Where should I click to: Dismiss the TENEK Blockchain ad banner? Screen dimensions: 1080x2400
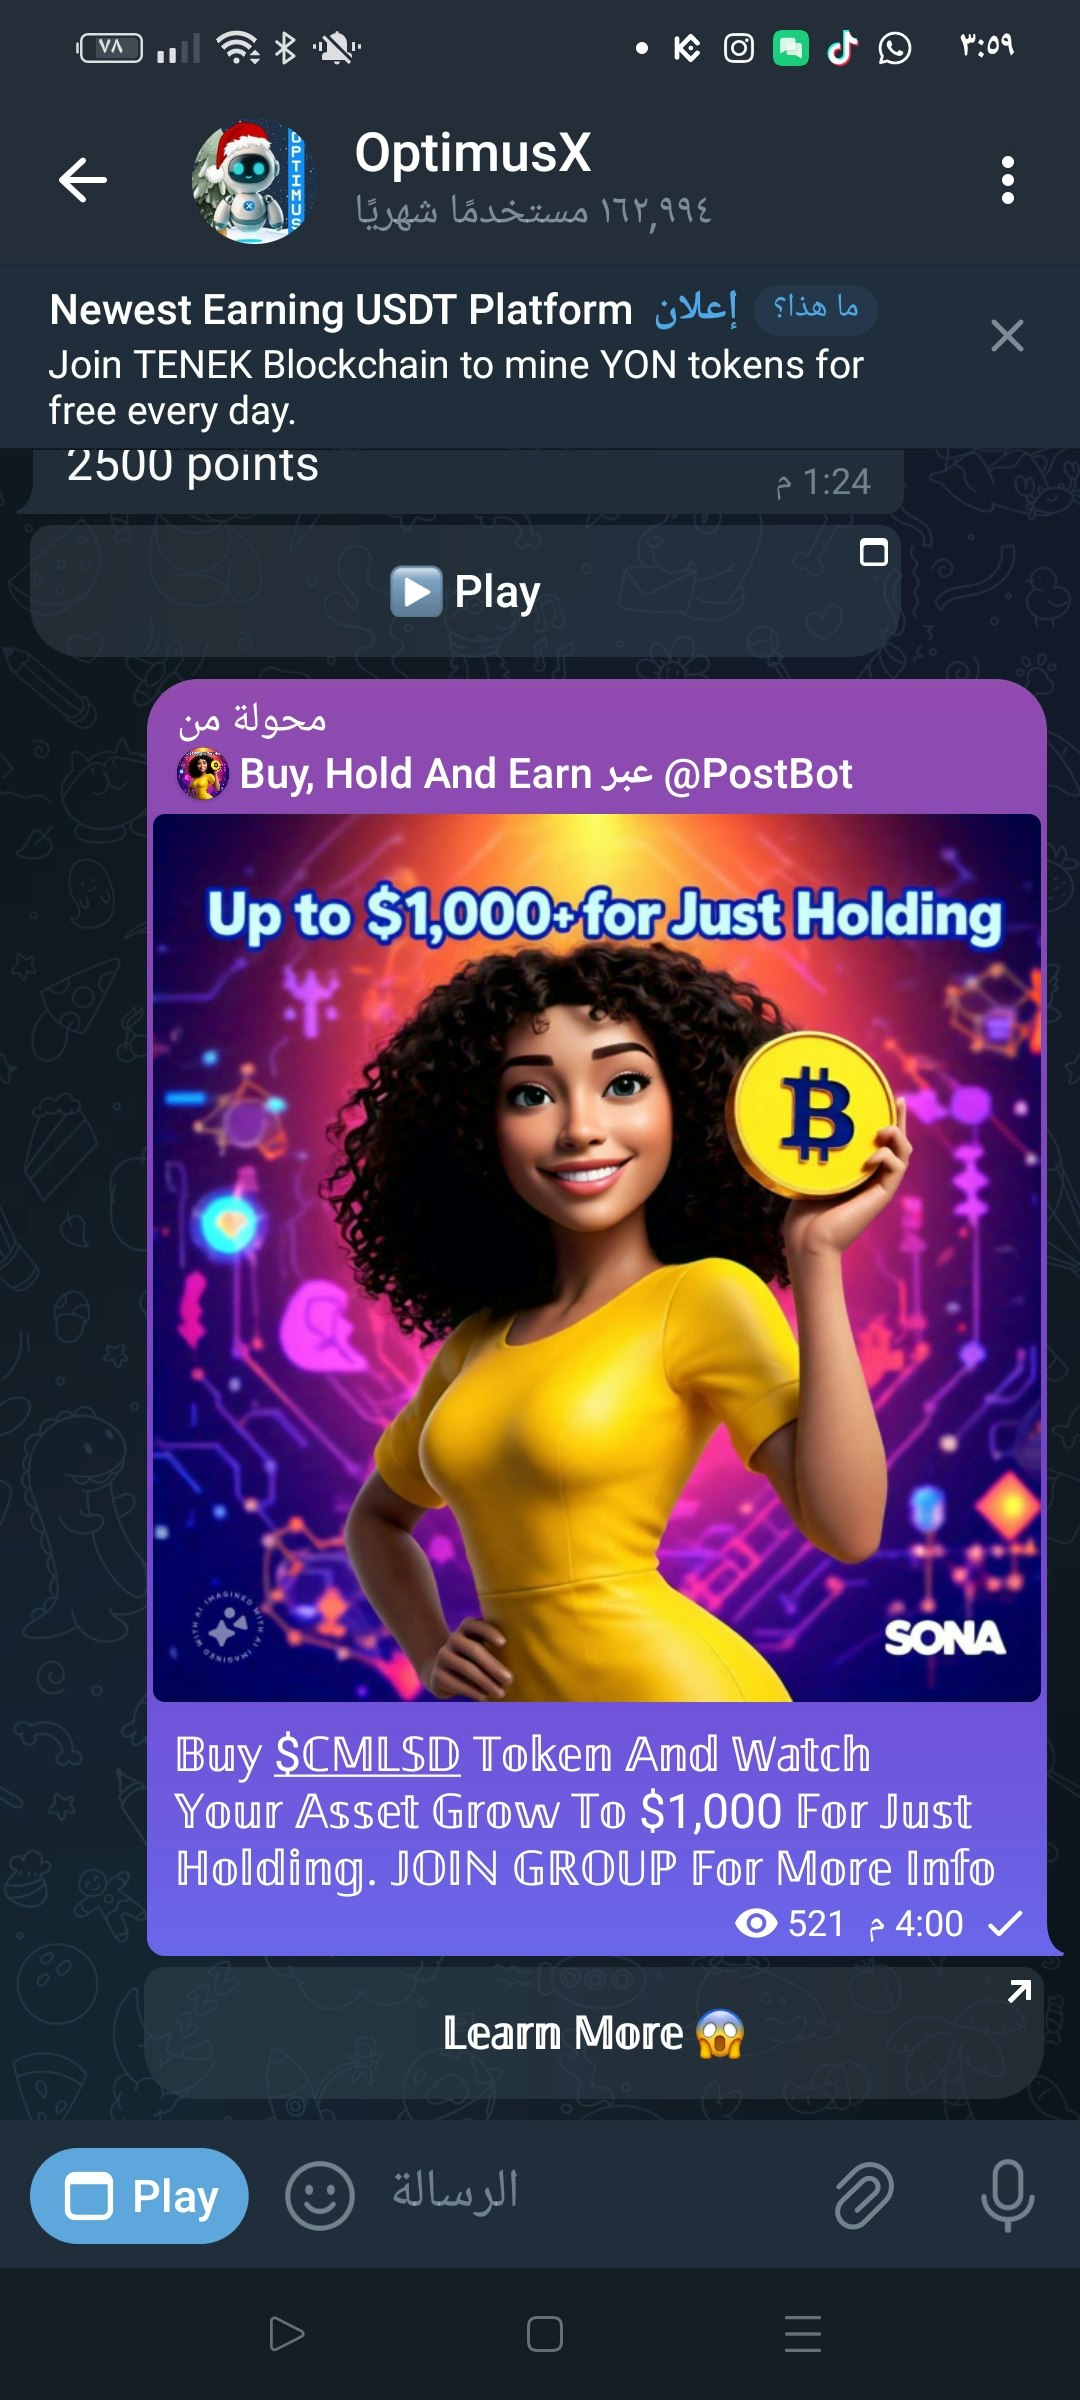pyautogui.click(x=1007, y=336)
